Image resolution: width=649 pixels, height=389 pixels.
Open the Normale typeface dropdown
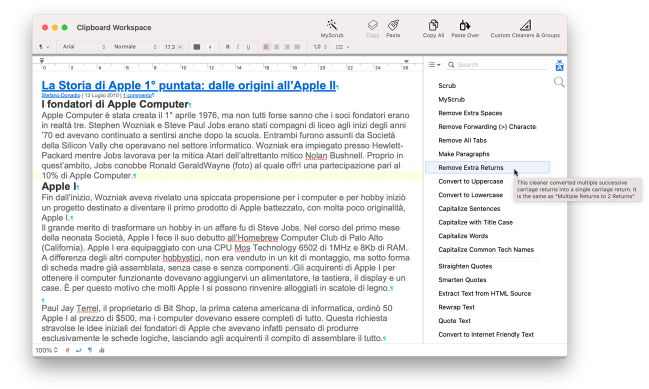pos(135,47)
